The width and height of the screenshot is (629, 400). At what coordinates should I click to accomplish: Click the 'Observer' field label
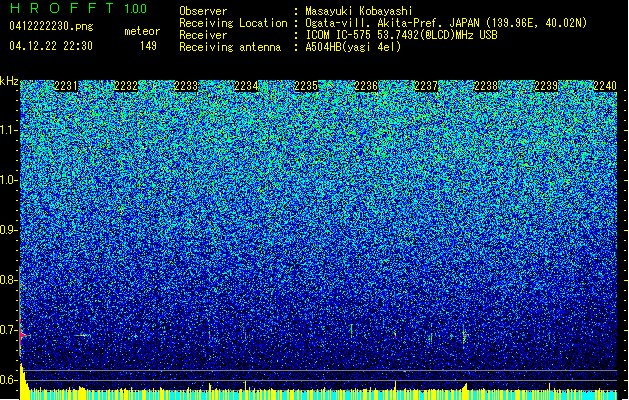[x=203, y=11]
